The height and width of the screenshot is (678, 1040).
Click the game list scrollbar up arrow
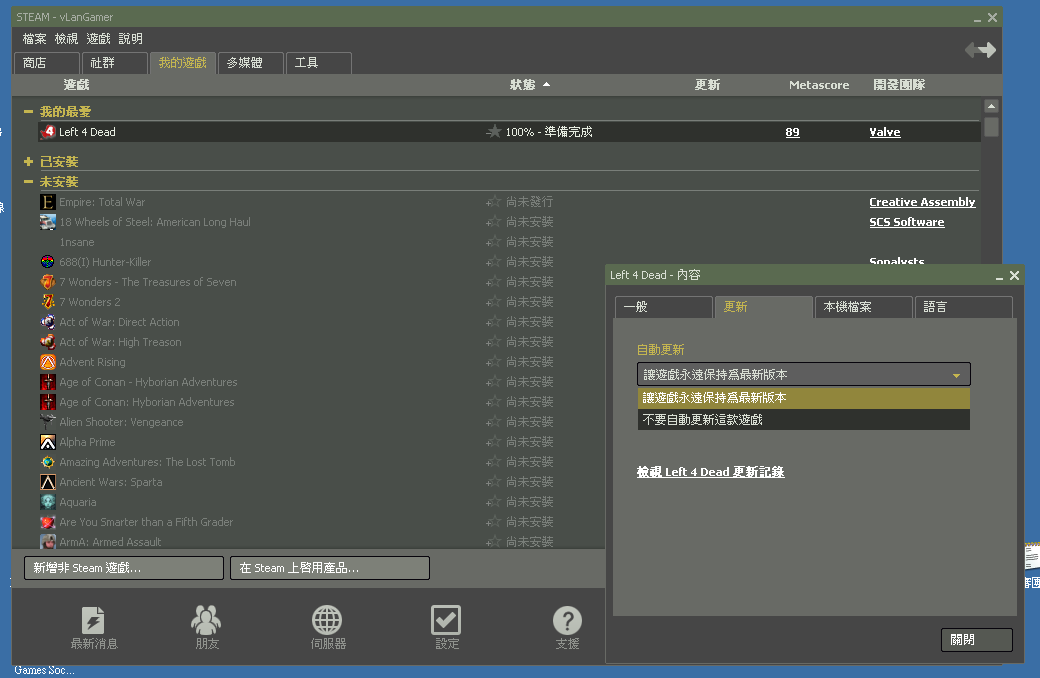991,106
